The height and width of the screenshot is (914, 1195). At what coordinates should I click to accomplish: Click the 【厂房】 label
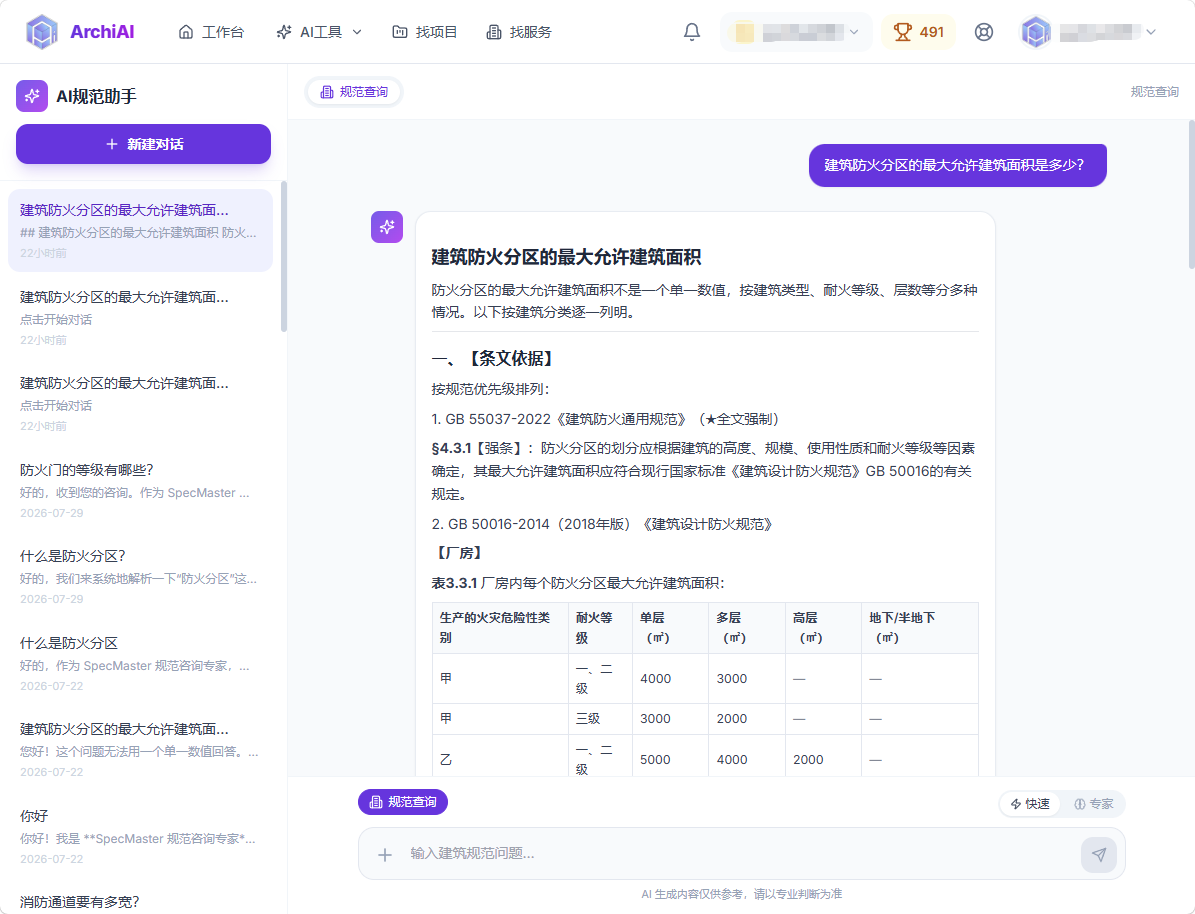(x=460, y=553)
